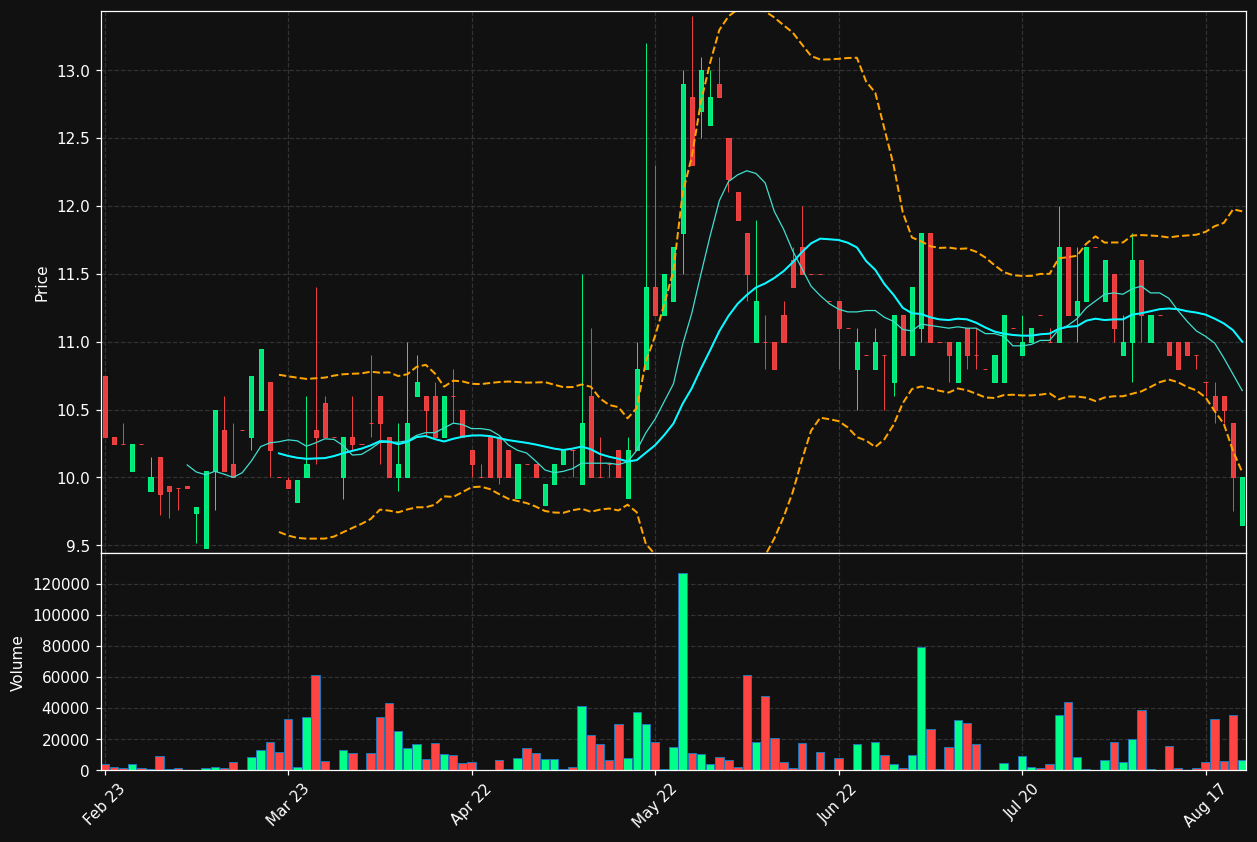
Task: Click the Jun 22 date label
Action: [838, 804]
